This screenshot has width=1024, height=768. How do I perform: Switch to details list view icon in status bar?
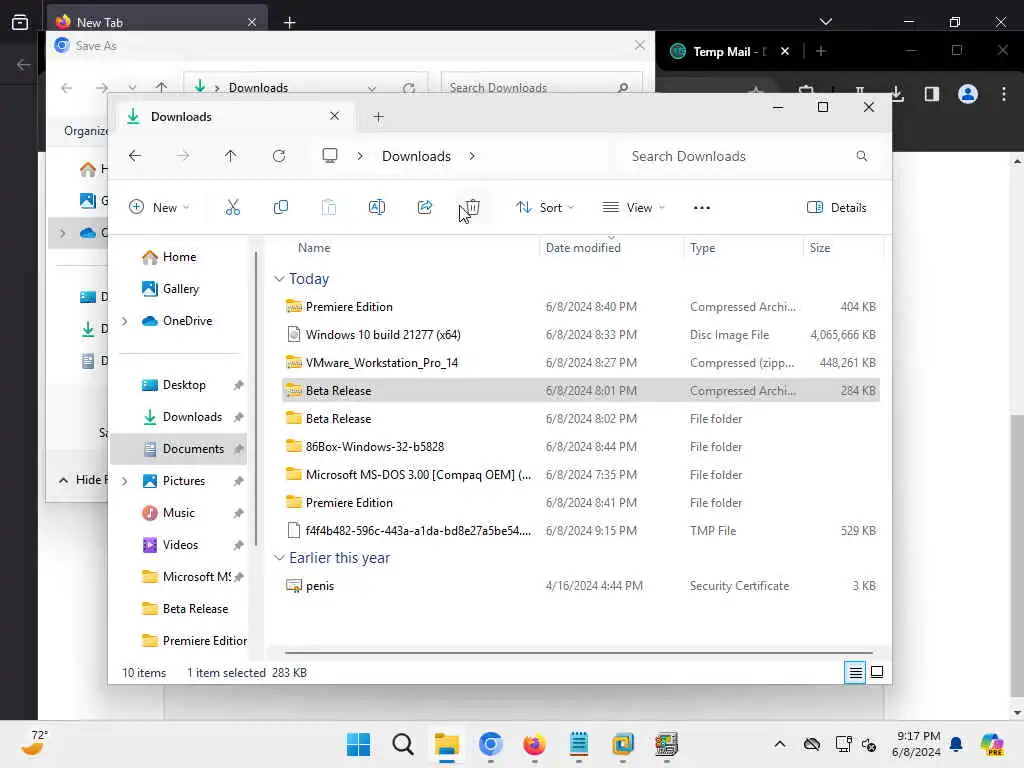855,672
